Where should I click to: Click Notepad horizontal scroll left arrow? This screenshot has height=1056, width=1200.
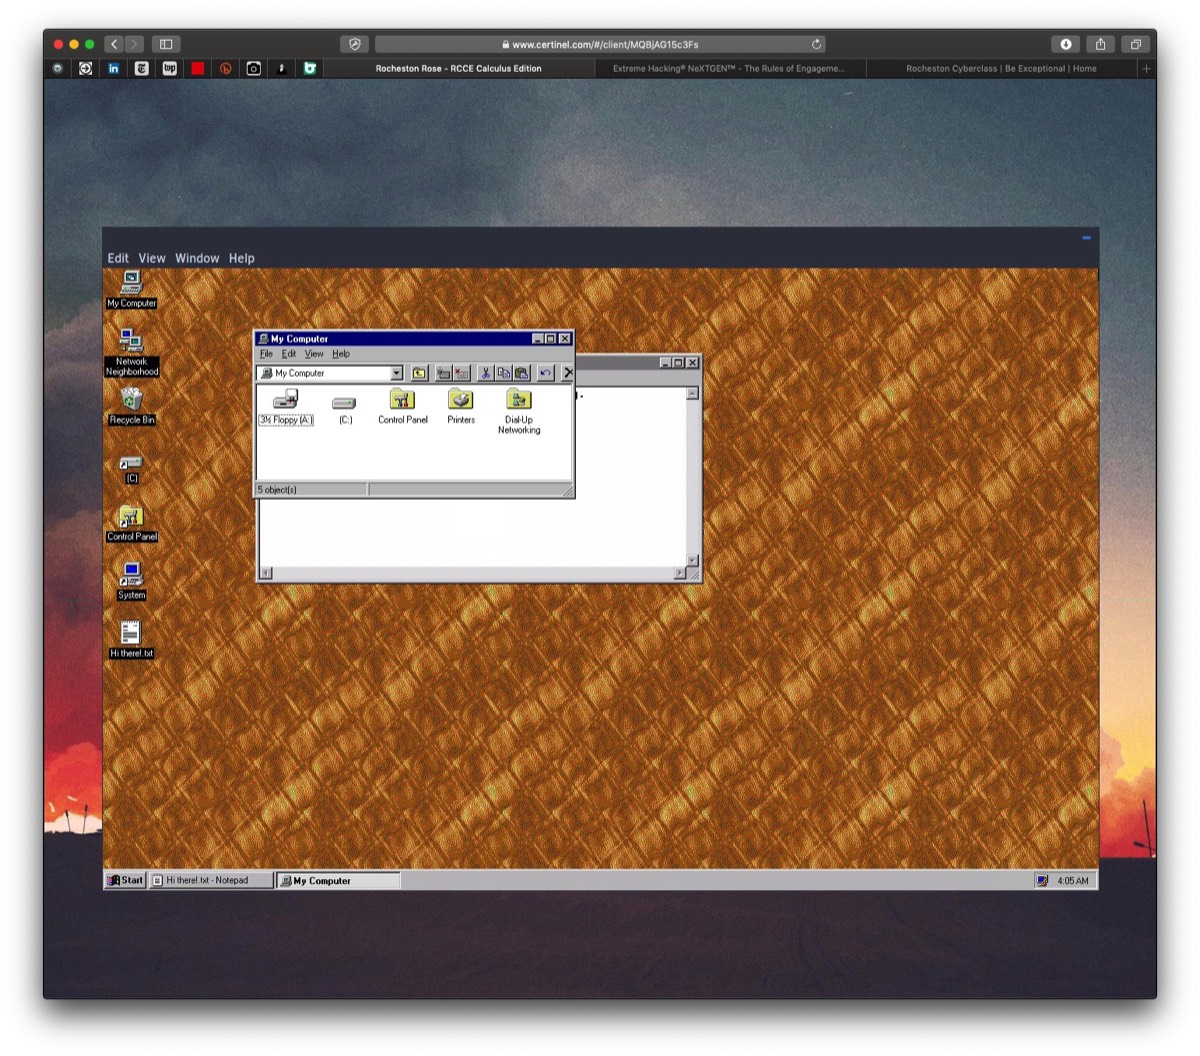click(266, 573)
